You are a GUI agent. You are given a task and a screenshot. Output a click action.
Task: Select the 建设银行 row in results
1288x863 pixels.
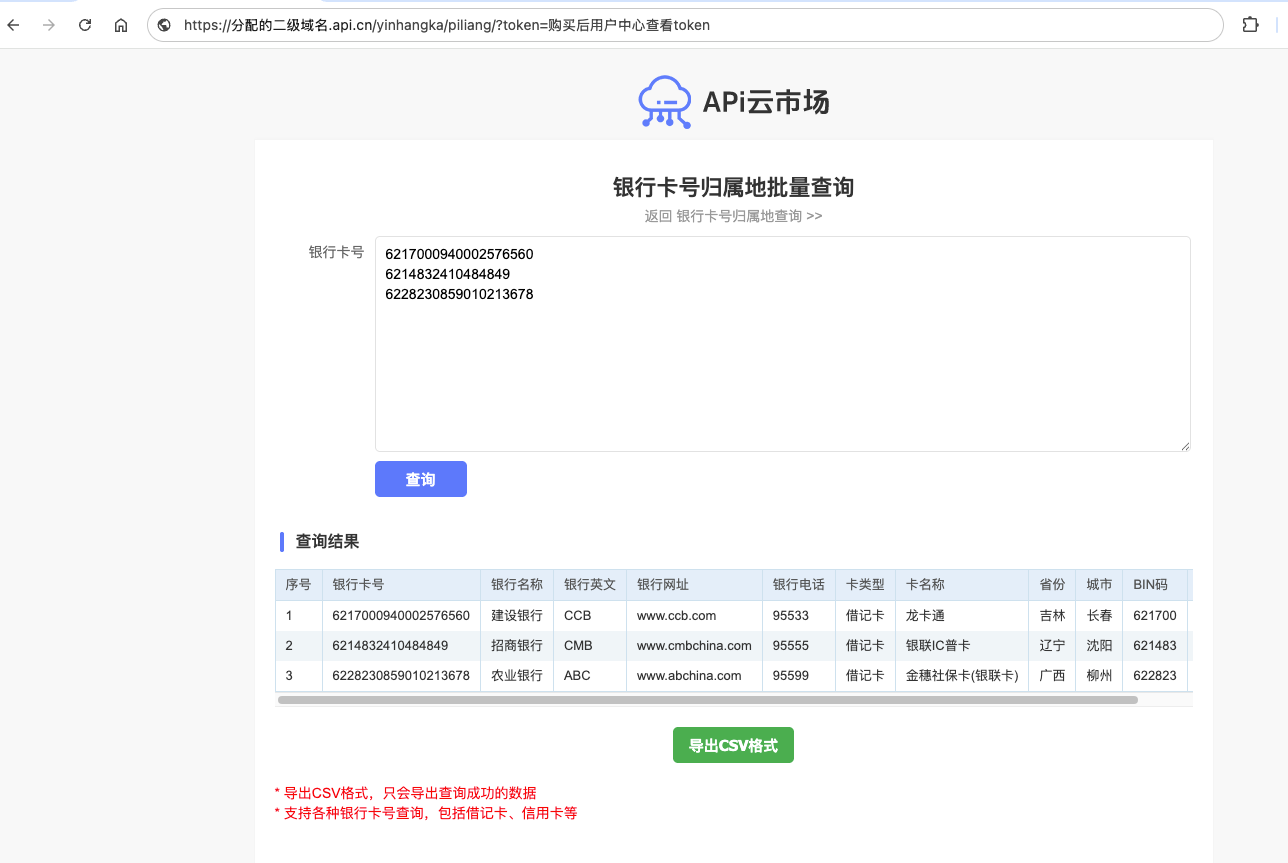point(516,616)
